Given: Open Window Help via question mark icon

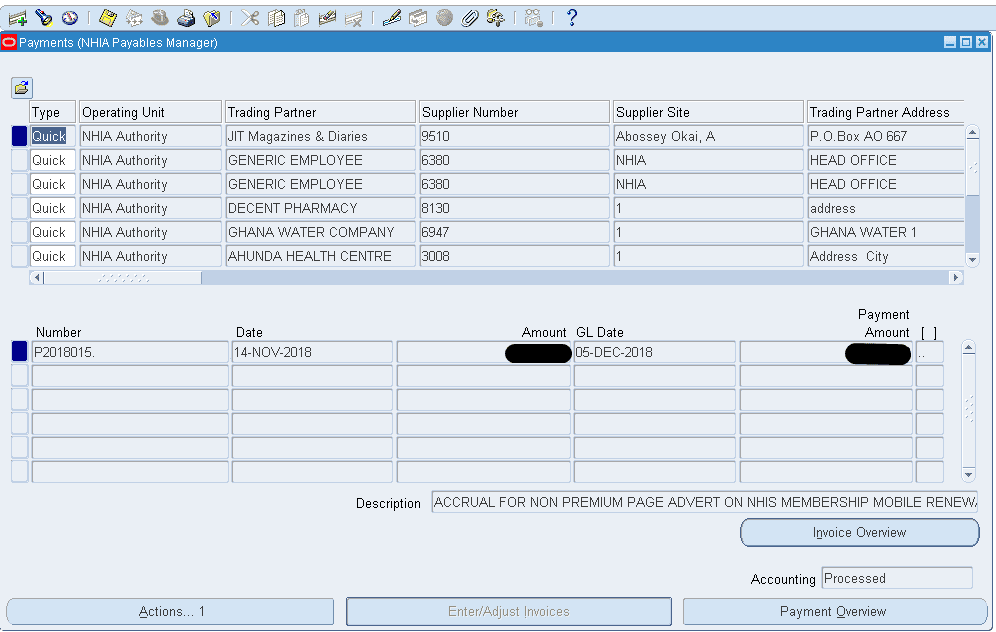Looking at the screenshot, I should pyautogui.click(x=571, y=18).
